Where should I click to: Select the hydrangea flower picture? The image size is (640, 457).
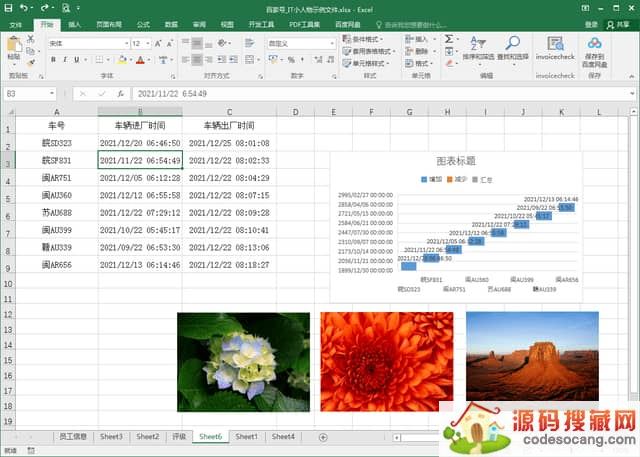point(243,361)
